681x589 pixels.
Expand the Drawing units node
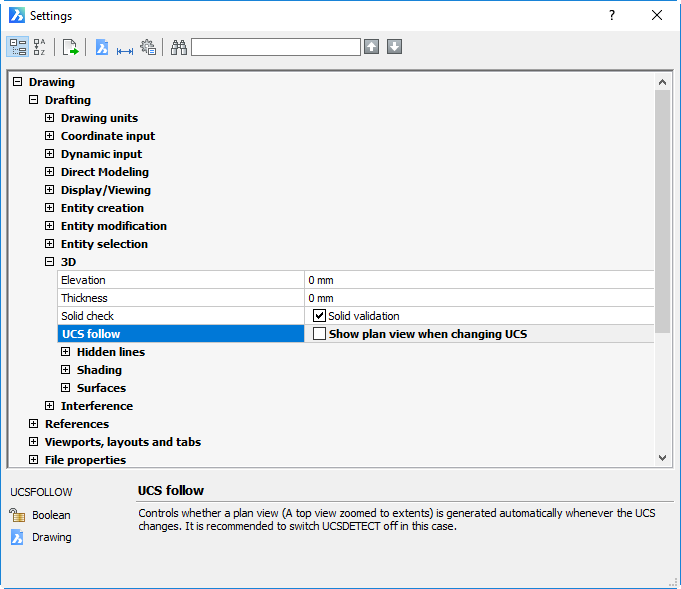coord(50,118)
